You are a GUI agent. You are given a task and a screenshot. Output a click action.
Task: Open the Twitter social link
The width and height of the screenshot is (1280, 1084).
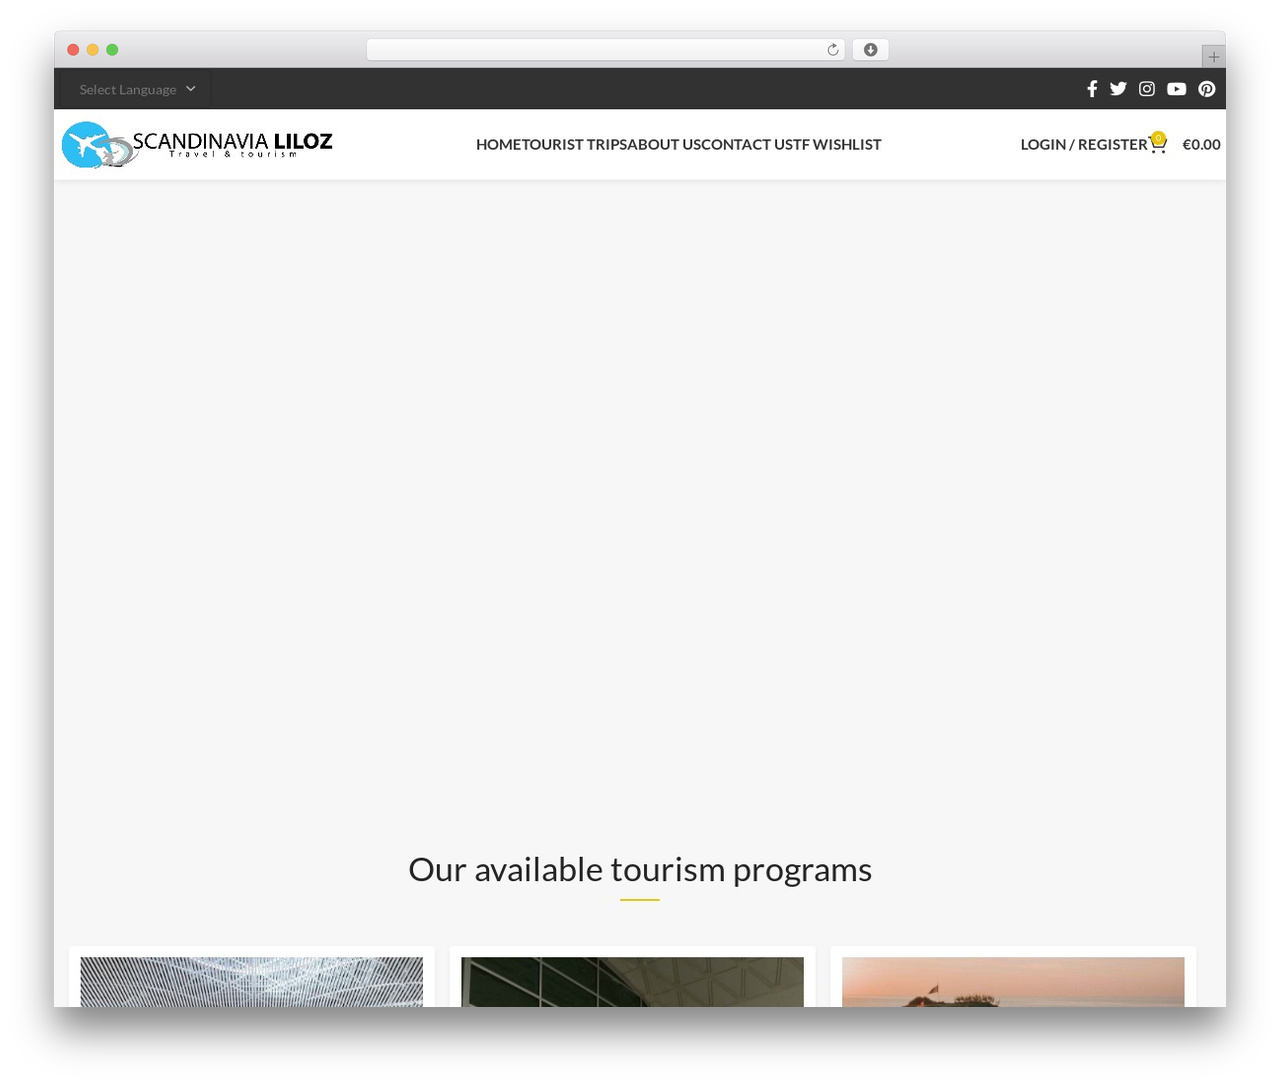[1118, 89]
